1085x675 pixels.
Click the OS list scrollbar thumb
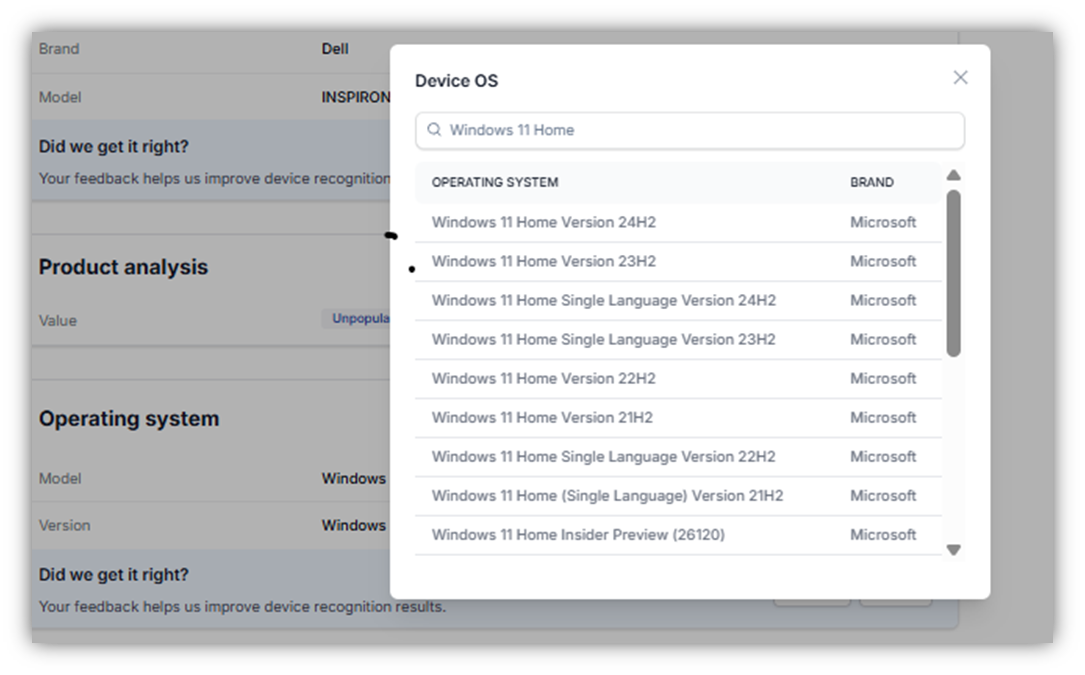[954, 273]
